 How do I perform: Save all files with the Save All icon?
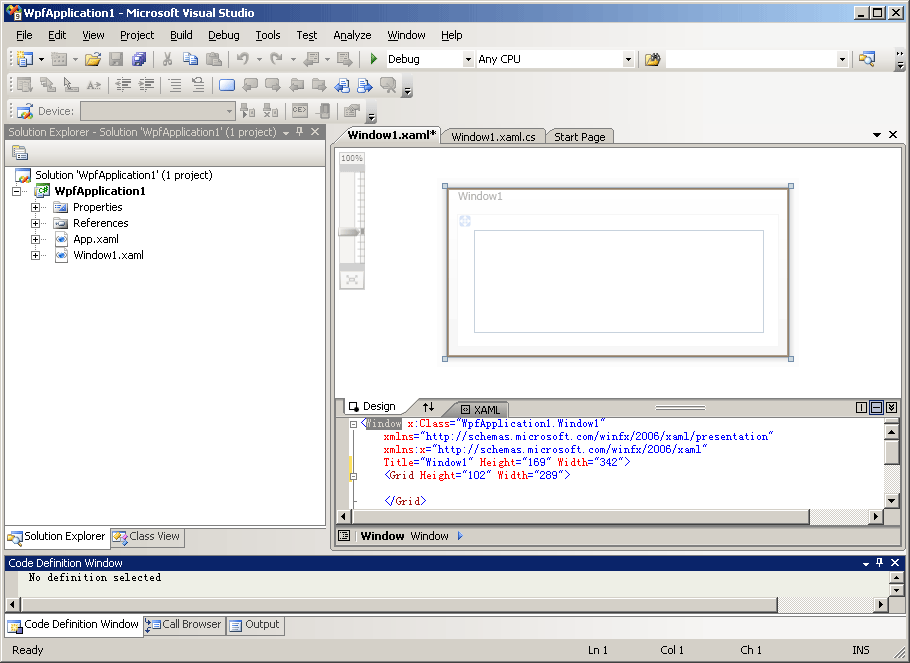[x=139, y=59]
